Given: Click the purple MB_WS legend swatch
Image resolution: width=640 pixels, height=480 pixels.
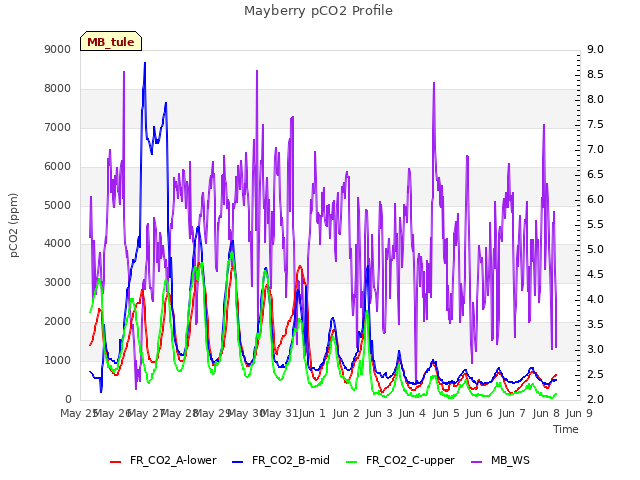Looking at the screenshot, I should click(476, 461).
